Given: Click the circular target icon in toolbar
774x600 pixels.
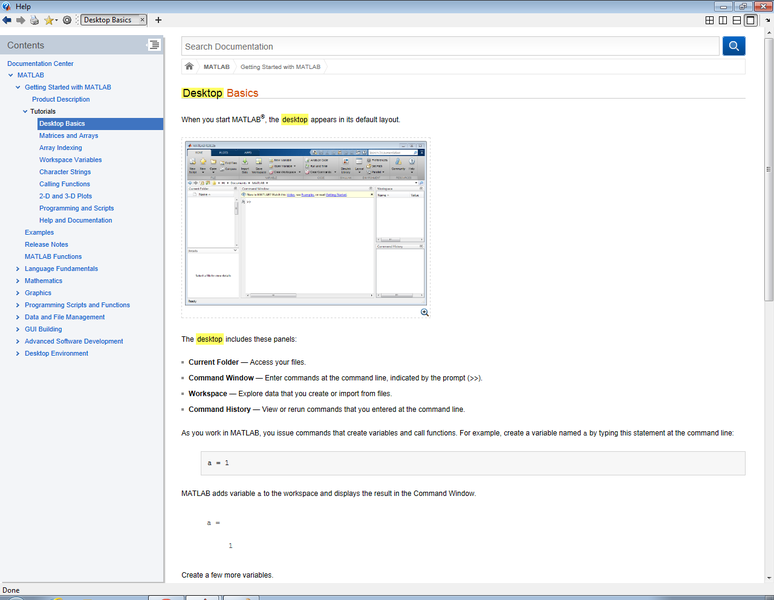Looking at the screenshot, I should (x=67, y=20).
